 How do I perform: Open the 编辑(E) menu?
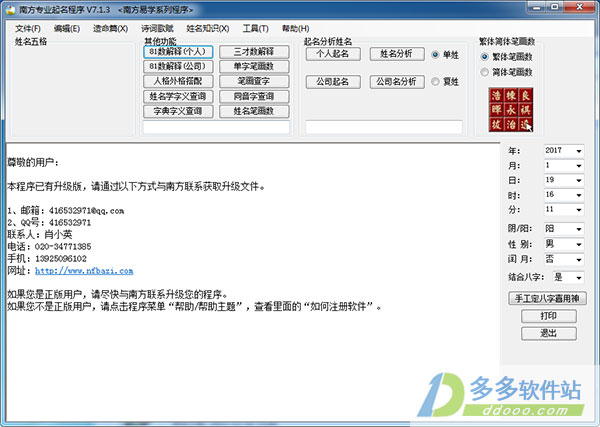[x=67, y=29]
